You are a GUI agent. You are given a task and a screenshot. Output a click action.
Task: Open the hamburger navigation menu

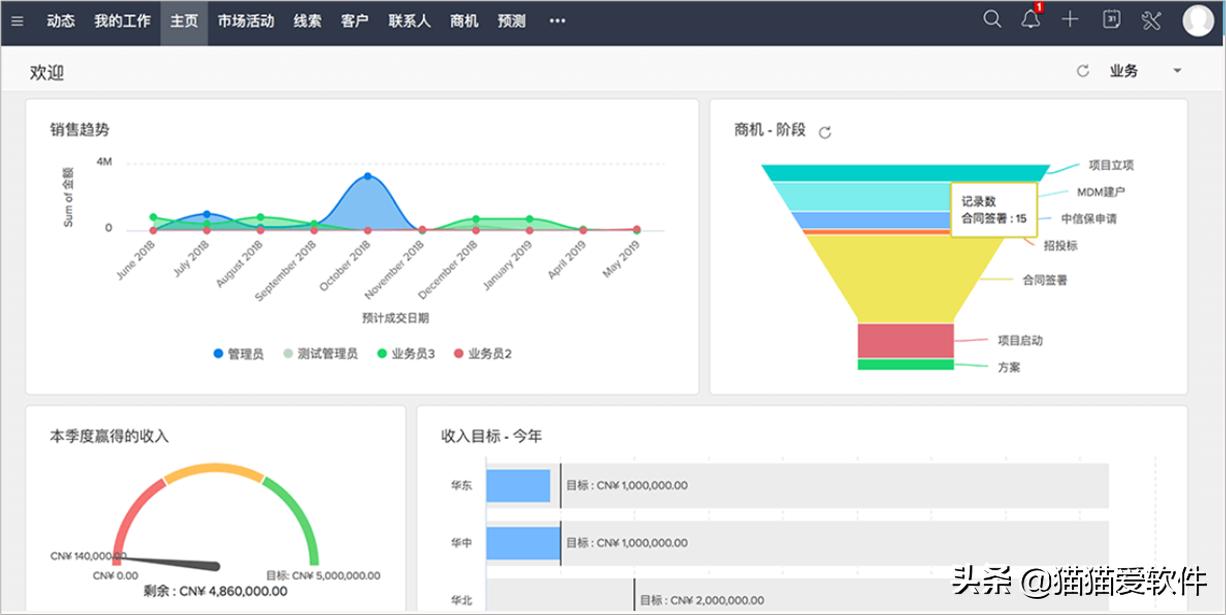pos(16,21)
